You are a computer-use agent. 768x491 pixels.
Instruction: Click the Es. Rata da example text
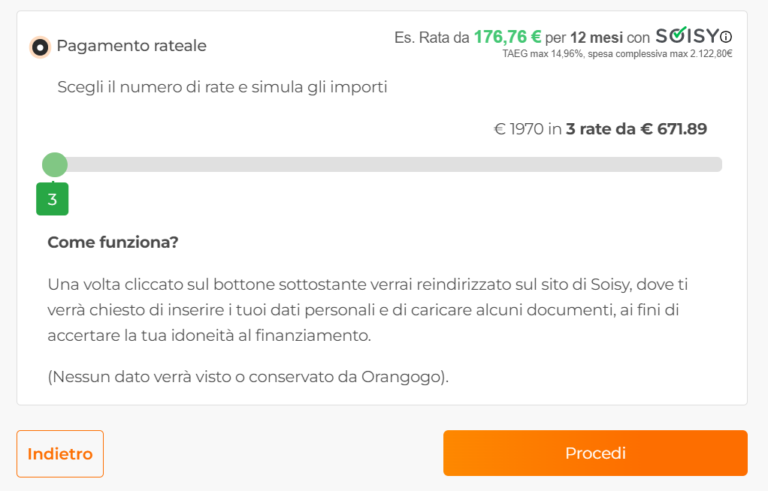(x=432, y=37)
